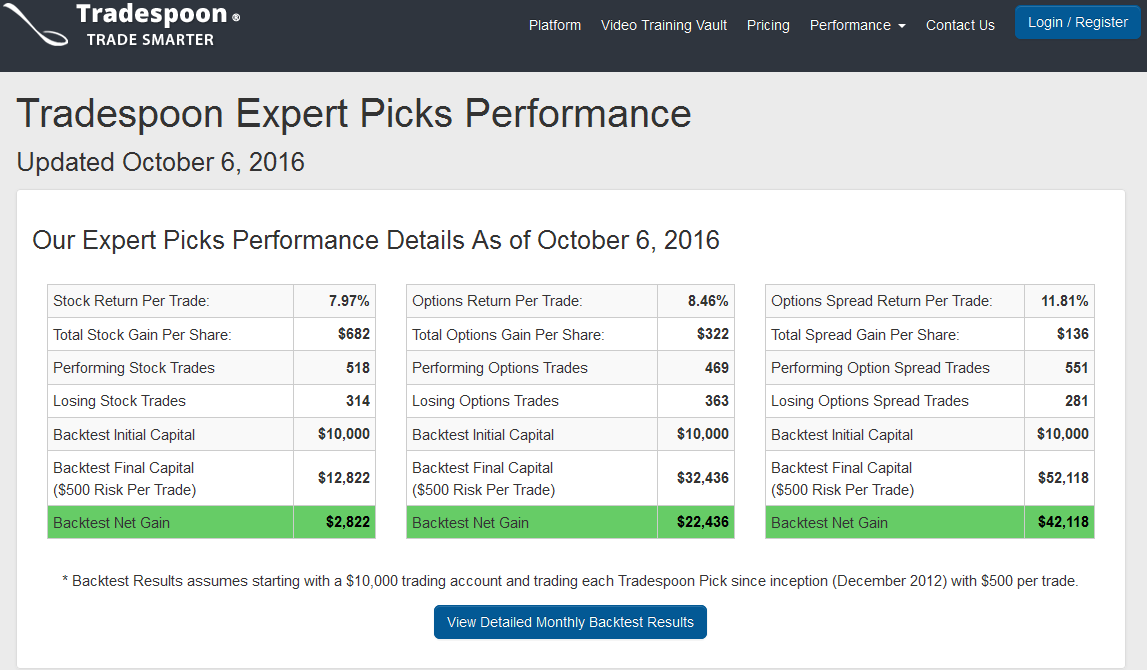Screen dimensions: 1147x670
Task: Click the Tradespoon Trade Smarter brand text
Action: [157, 25]
